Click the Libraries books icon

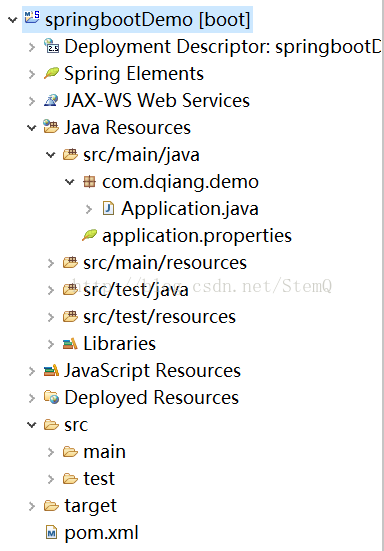(70, 343)
